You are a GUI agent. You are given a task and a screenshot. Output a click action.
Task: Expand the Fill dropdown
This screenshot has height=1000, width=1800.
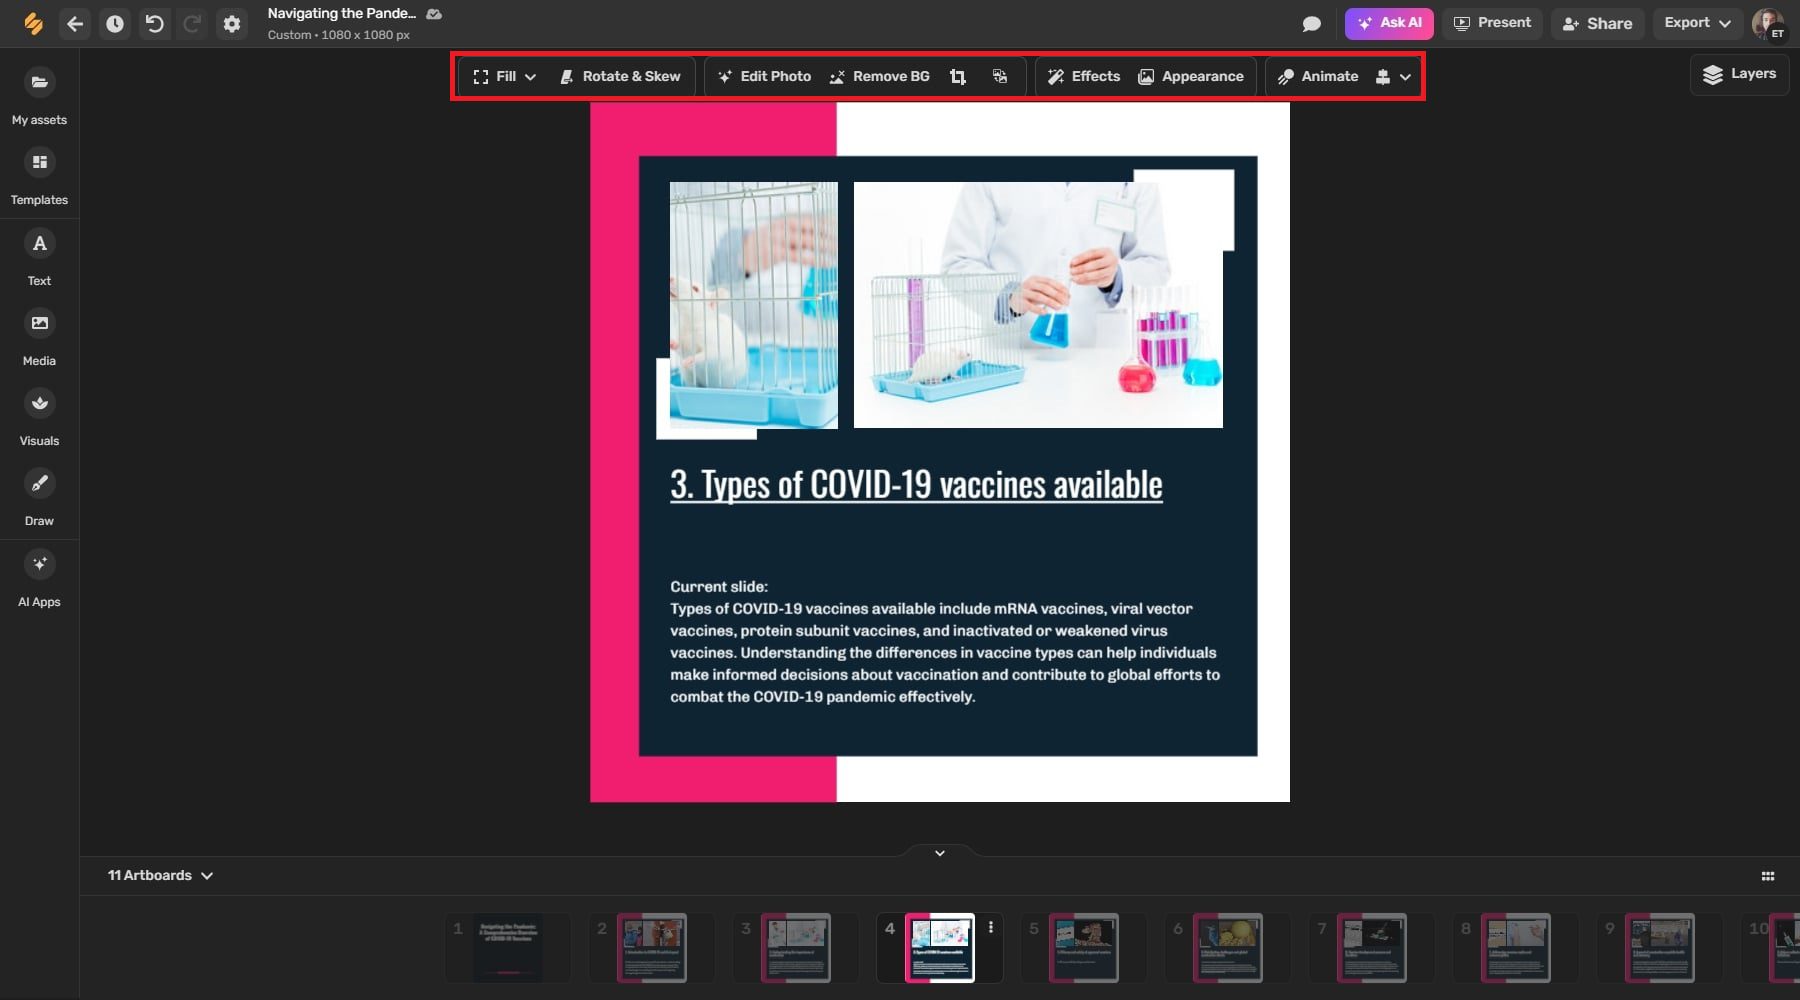pos(505,77)
